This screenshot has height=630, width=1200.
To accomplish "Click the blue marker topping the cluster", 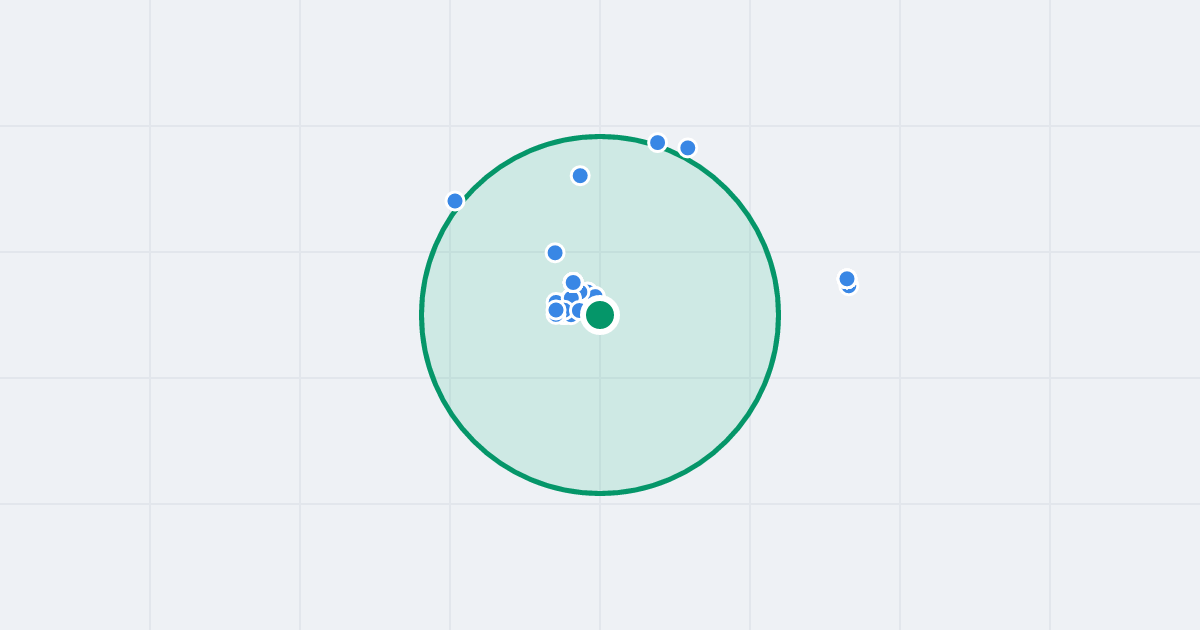I will [x=573, y=282].
